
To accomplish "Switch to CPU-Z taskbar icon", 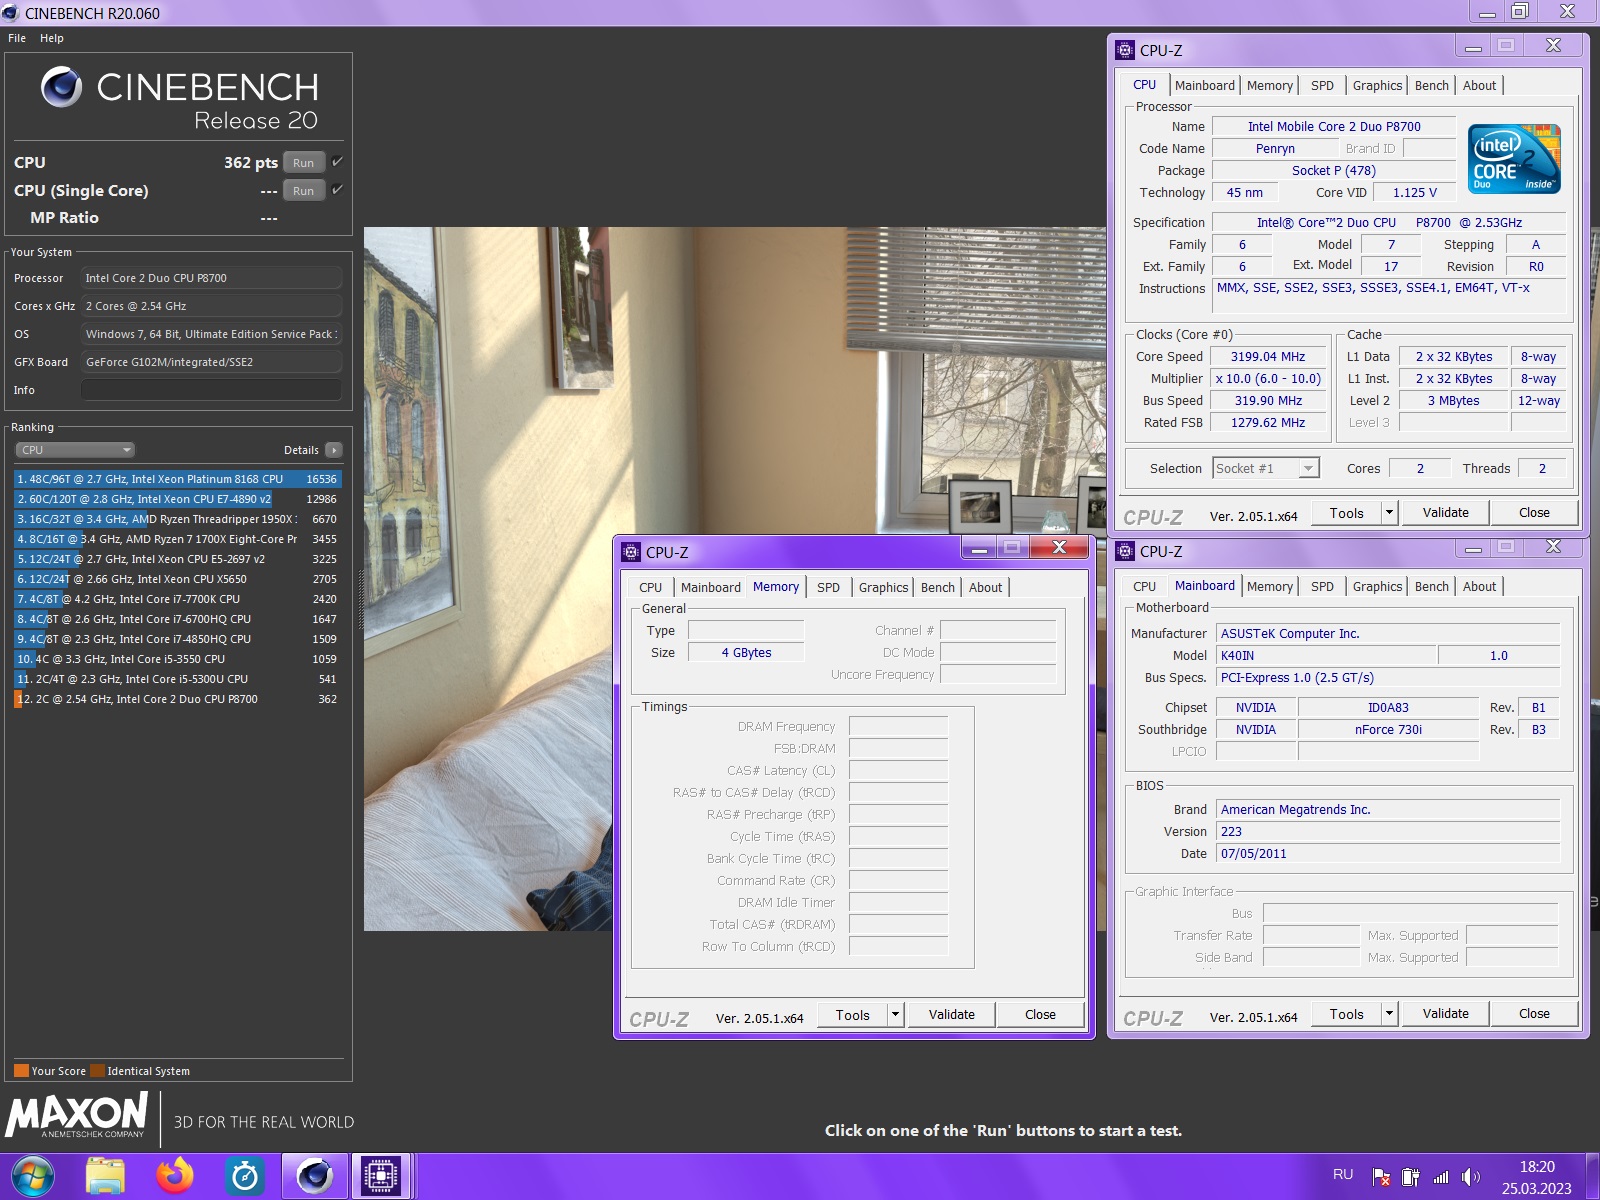I will (381, 1176).
